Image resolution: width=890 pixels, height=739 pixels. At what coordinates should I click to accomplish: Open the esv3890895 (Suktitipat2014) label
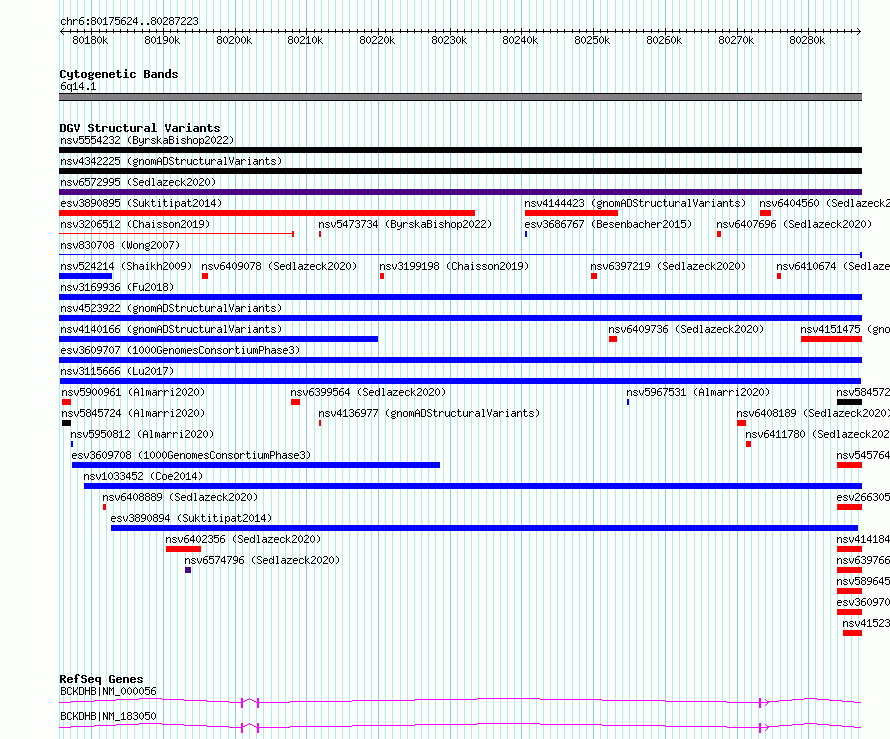coord(141,203)
